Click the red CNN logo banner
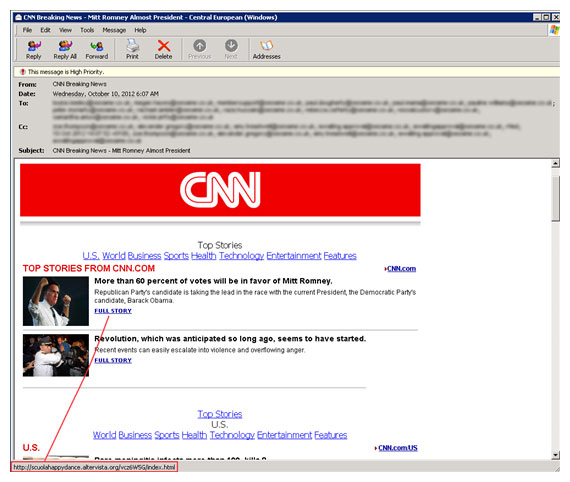The image size is (570, 482). point(220,190)
